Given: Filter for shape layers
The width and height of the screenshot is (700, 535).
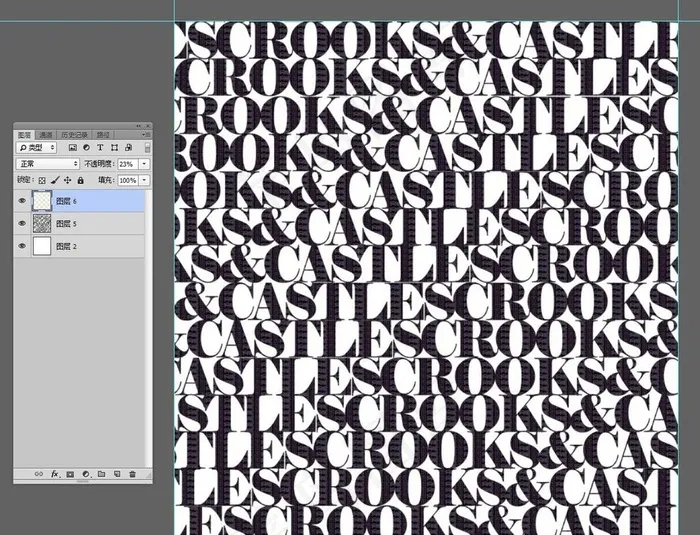Looking at the screenshot, I should 114,147.
